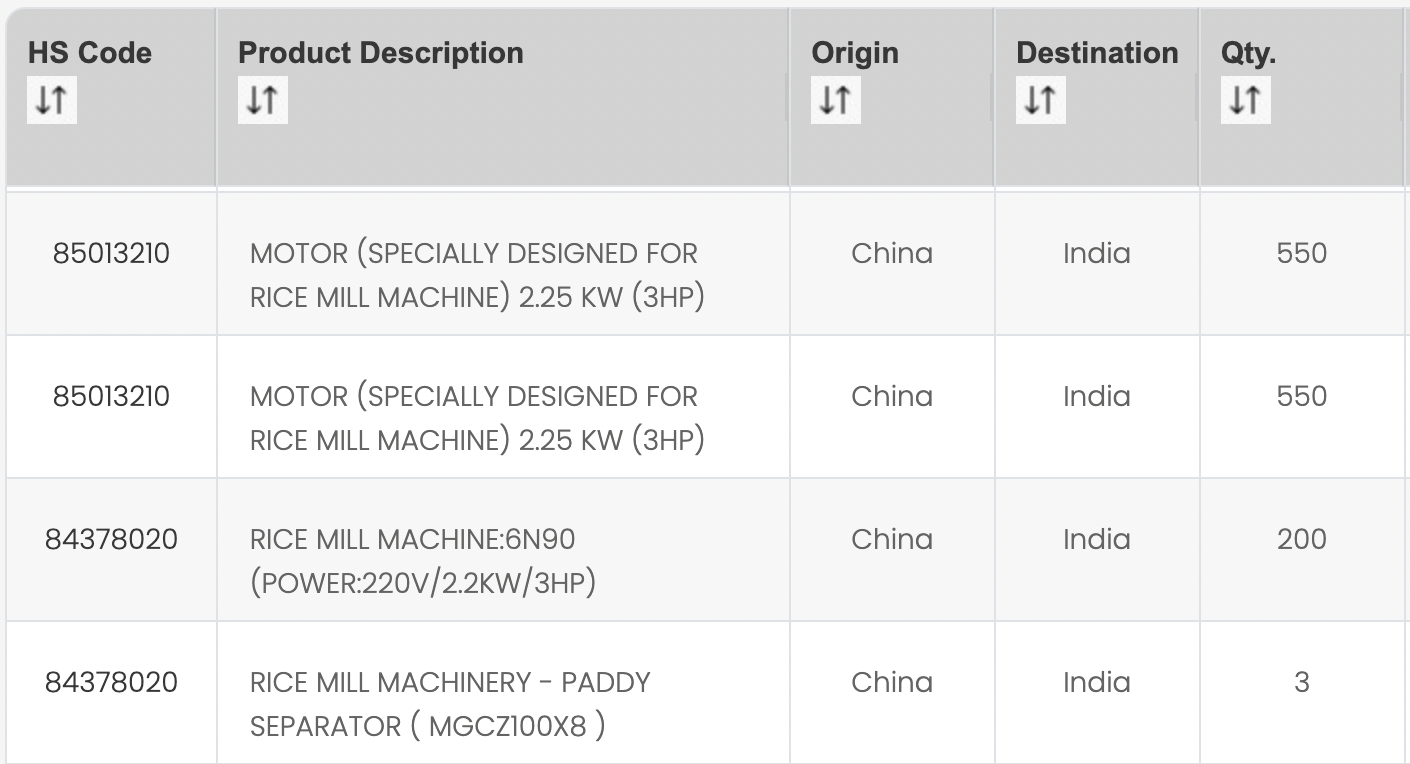Click quantity 3 in paddy separator row

pyautogui.click(x=1301, y=682)
